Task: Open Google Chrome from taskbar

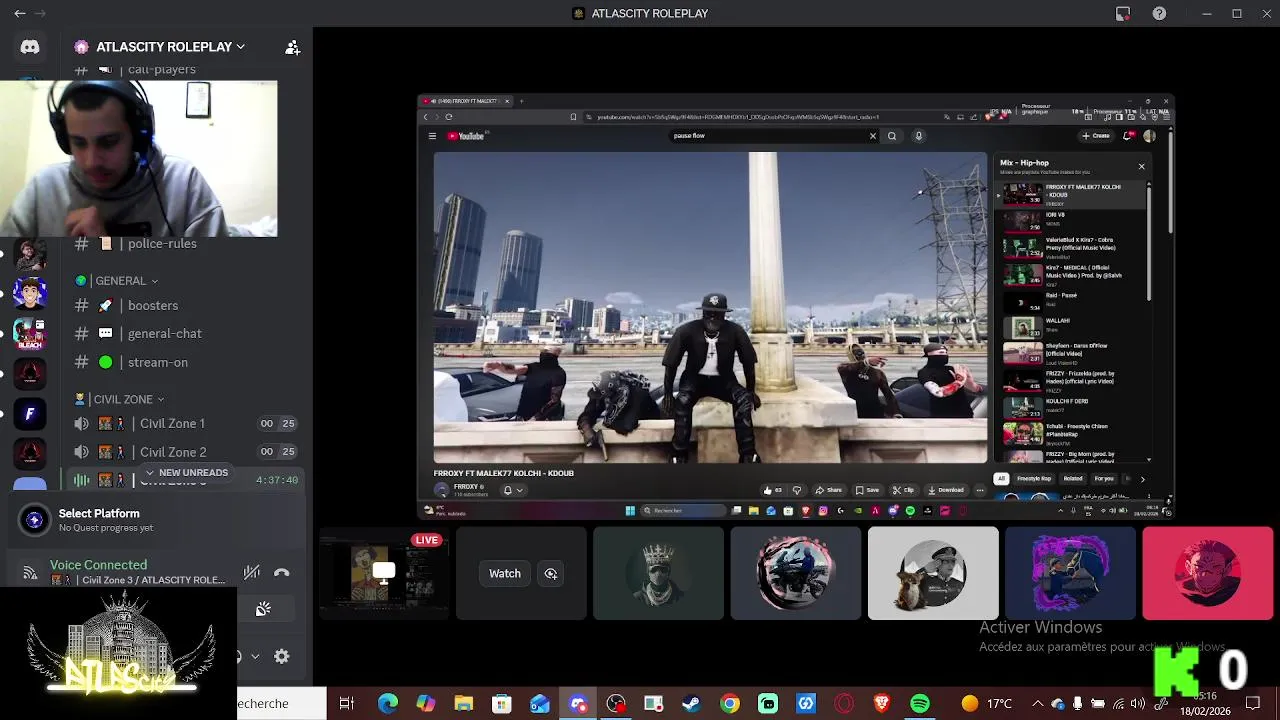Action: tap(730, 704)
